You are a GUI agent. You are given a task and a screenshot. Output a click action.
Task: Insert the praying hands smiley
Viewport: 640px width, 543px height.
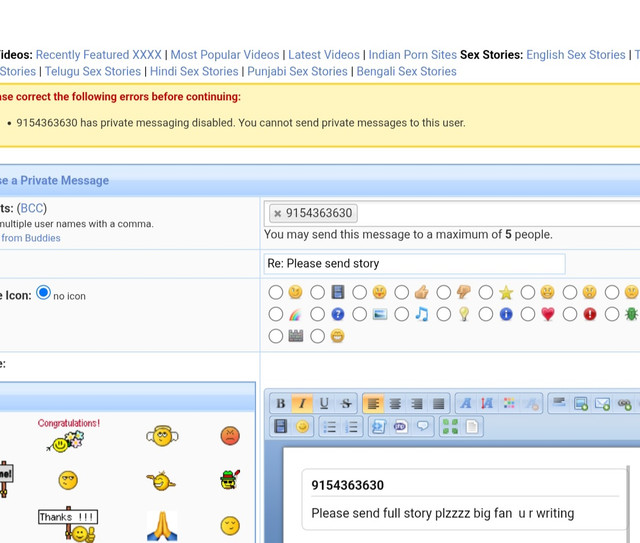coord(162,526)
